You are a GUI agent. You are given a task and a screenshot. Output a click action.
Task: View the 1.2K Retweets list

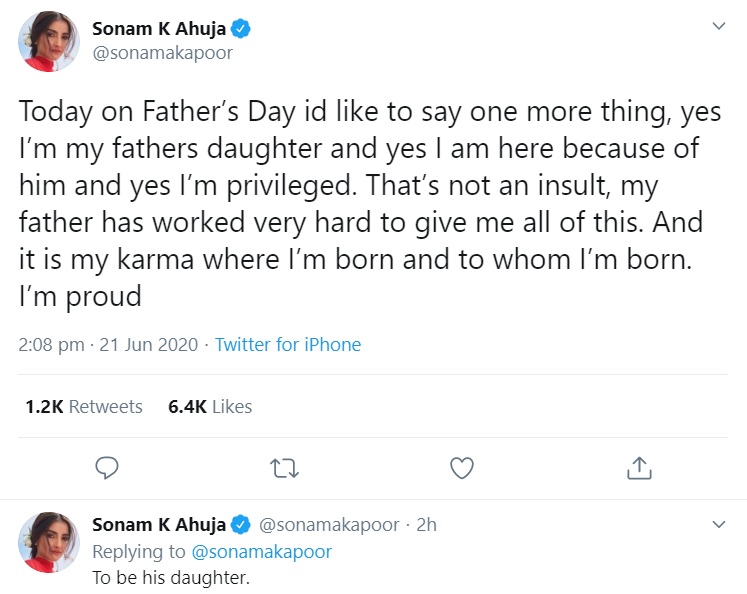(x=83, y=407)
